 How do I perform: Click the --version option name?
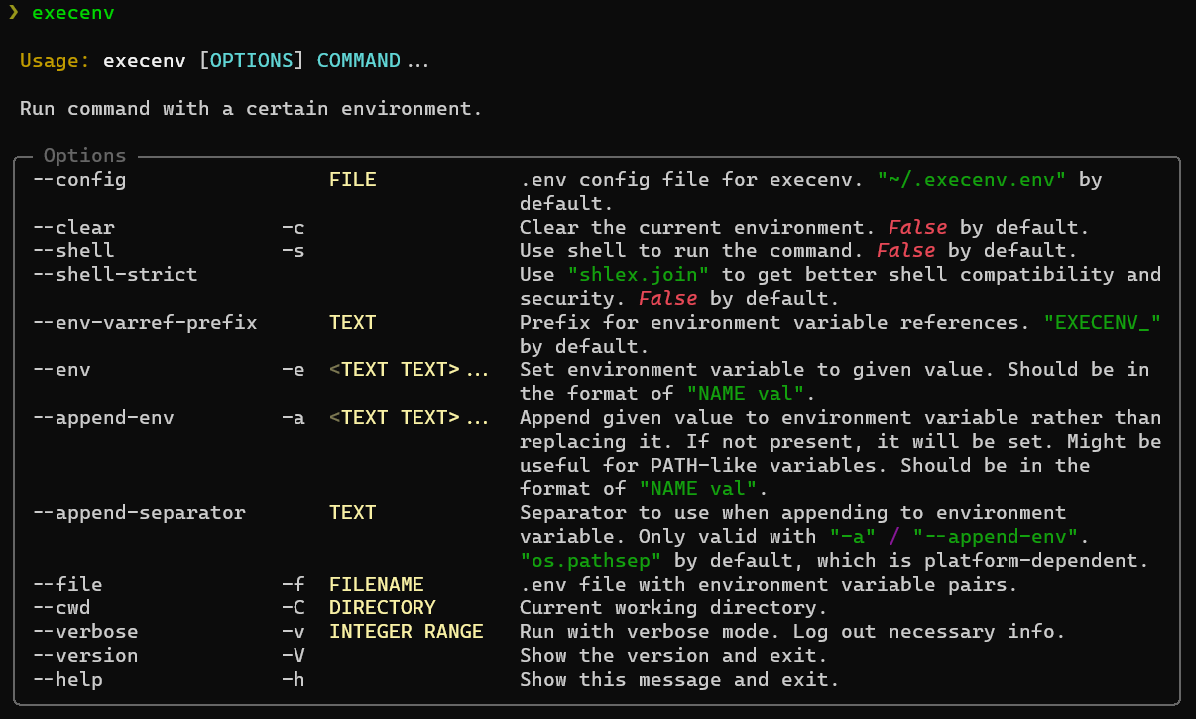tap(86, 656)
